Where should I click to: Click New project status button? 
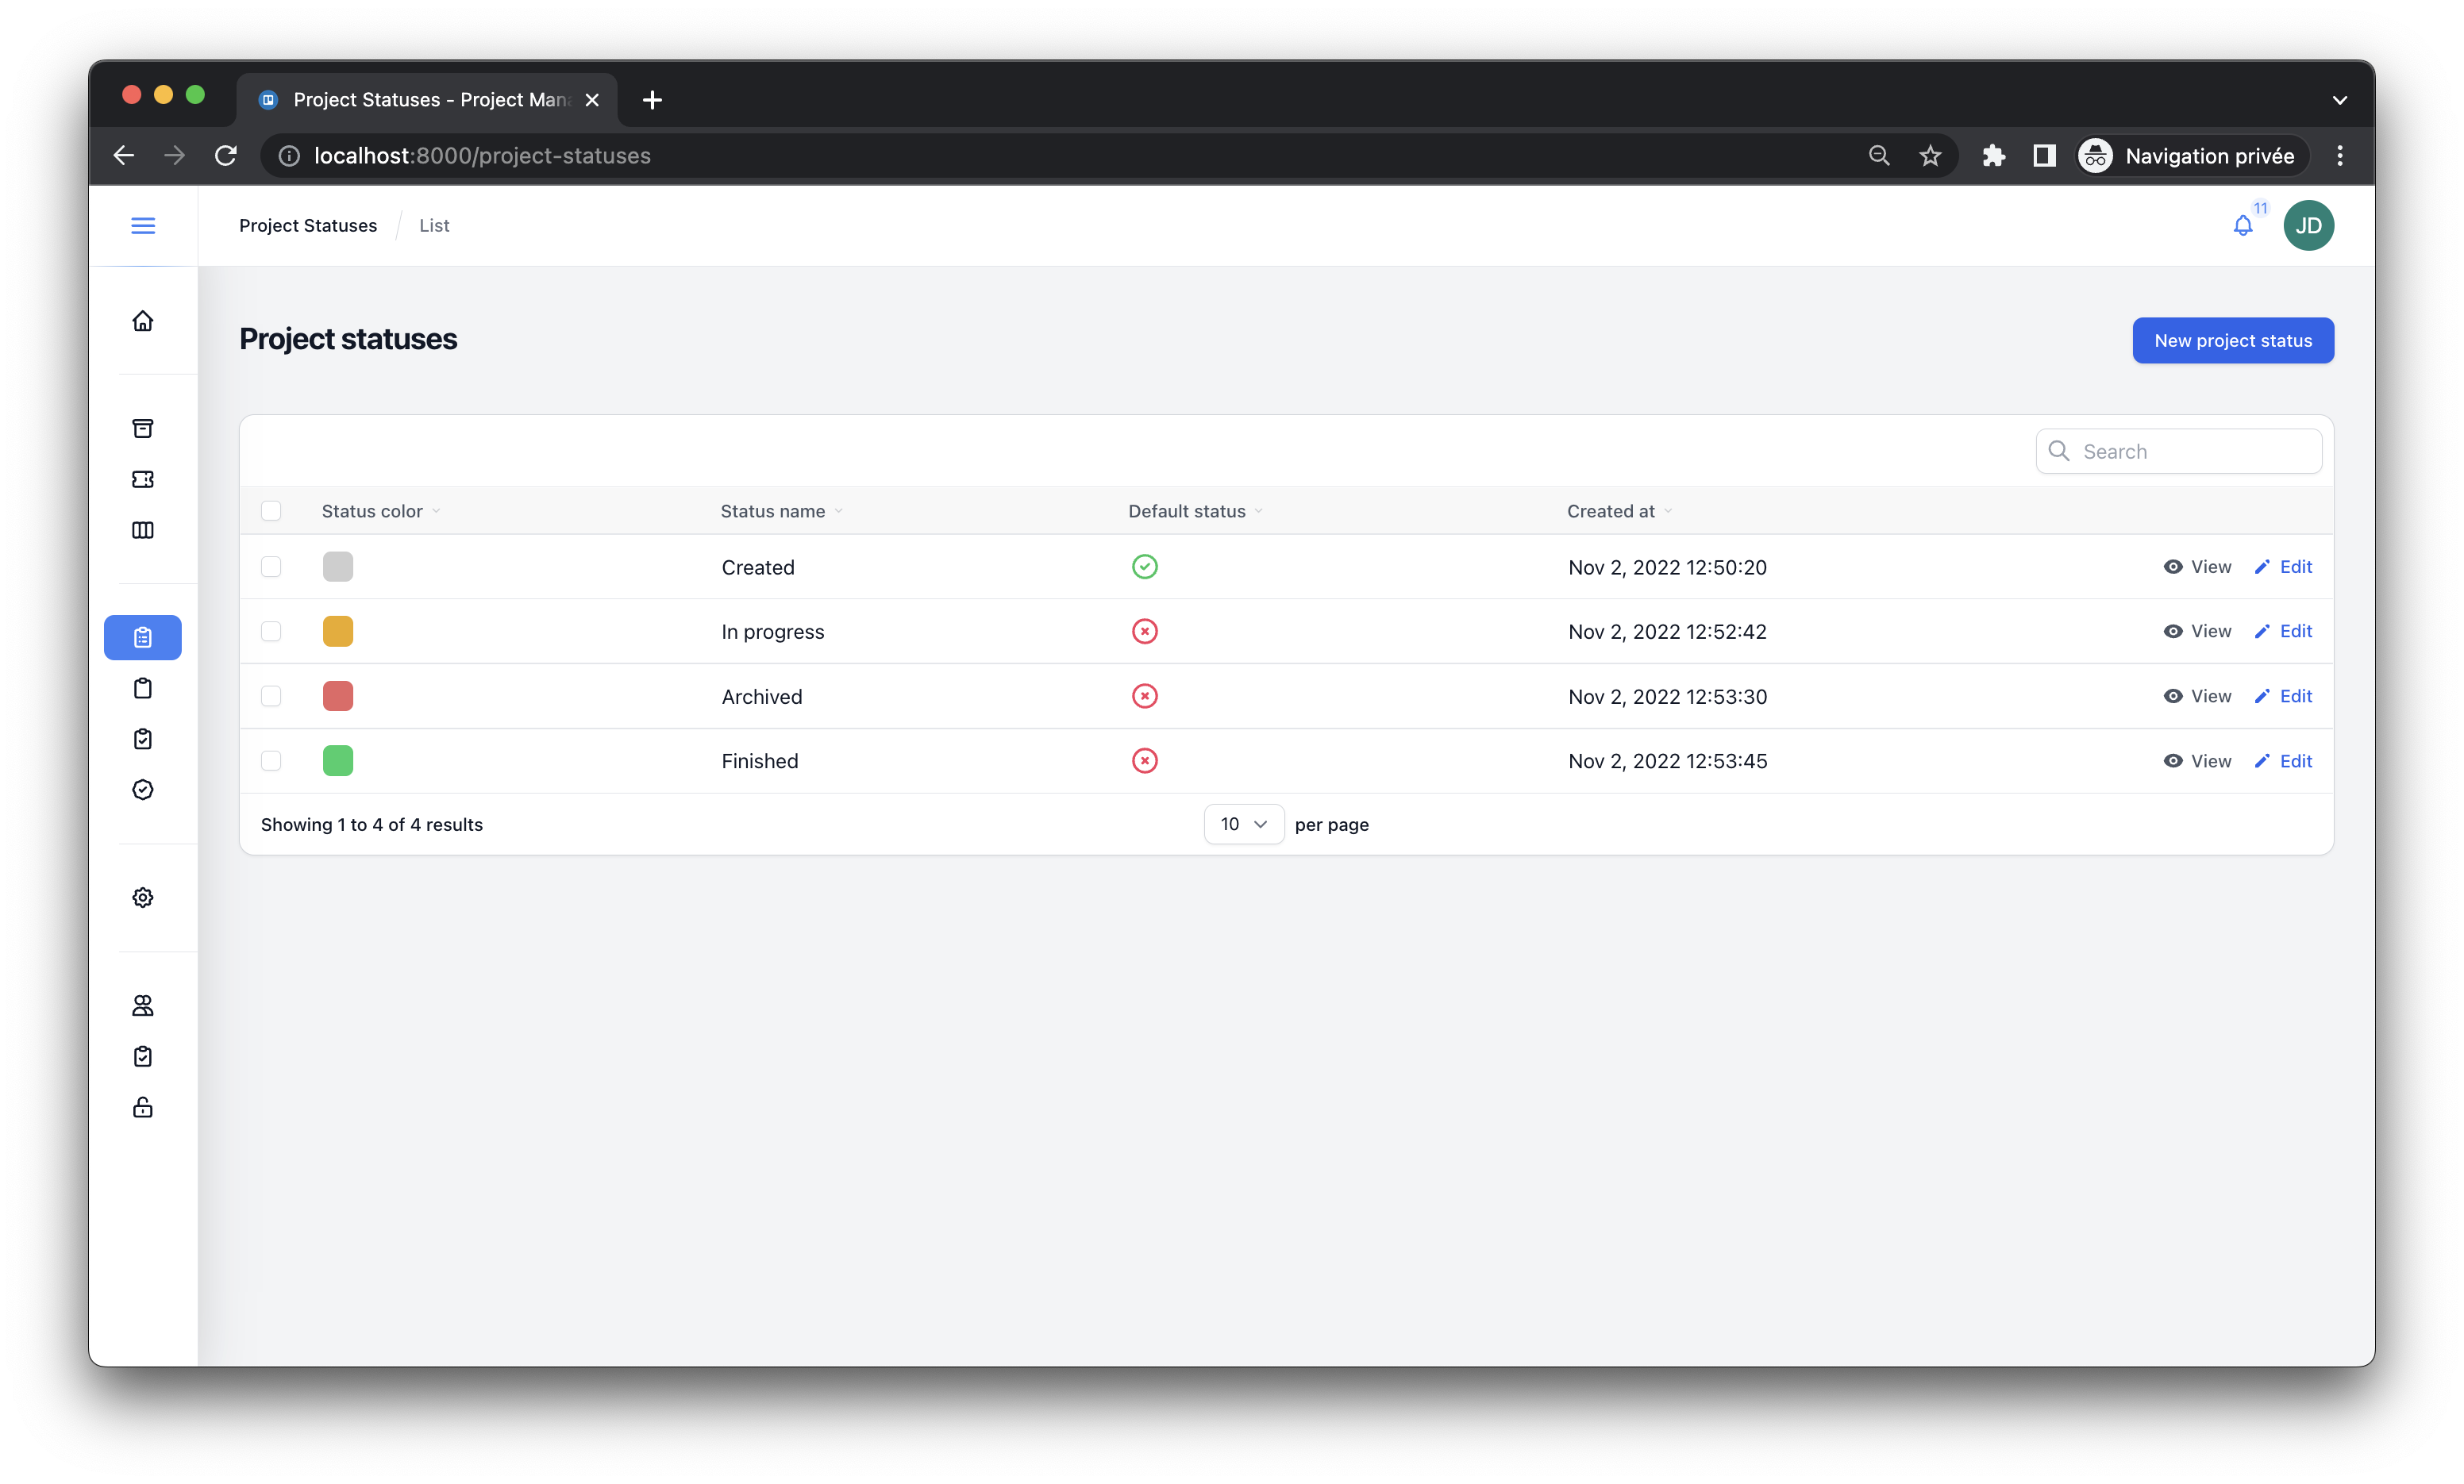[2232, 341]
